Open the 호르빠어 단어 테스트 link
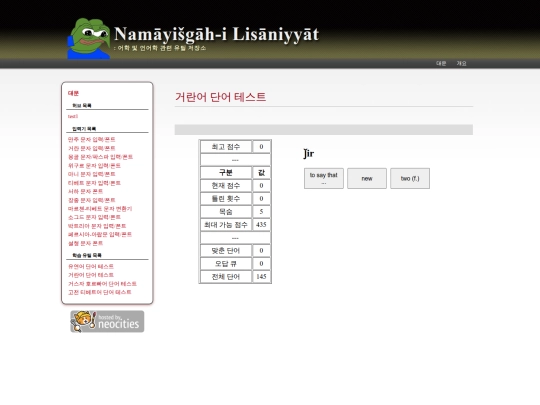This screenshot has width=540, height=405. (x=102, y=283)
